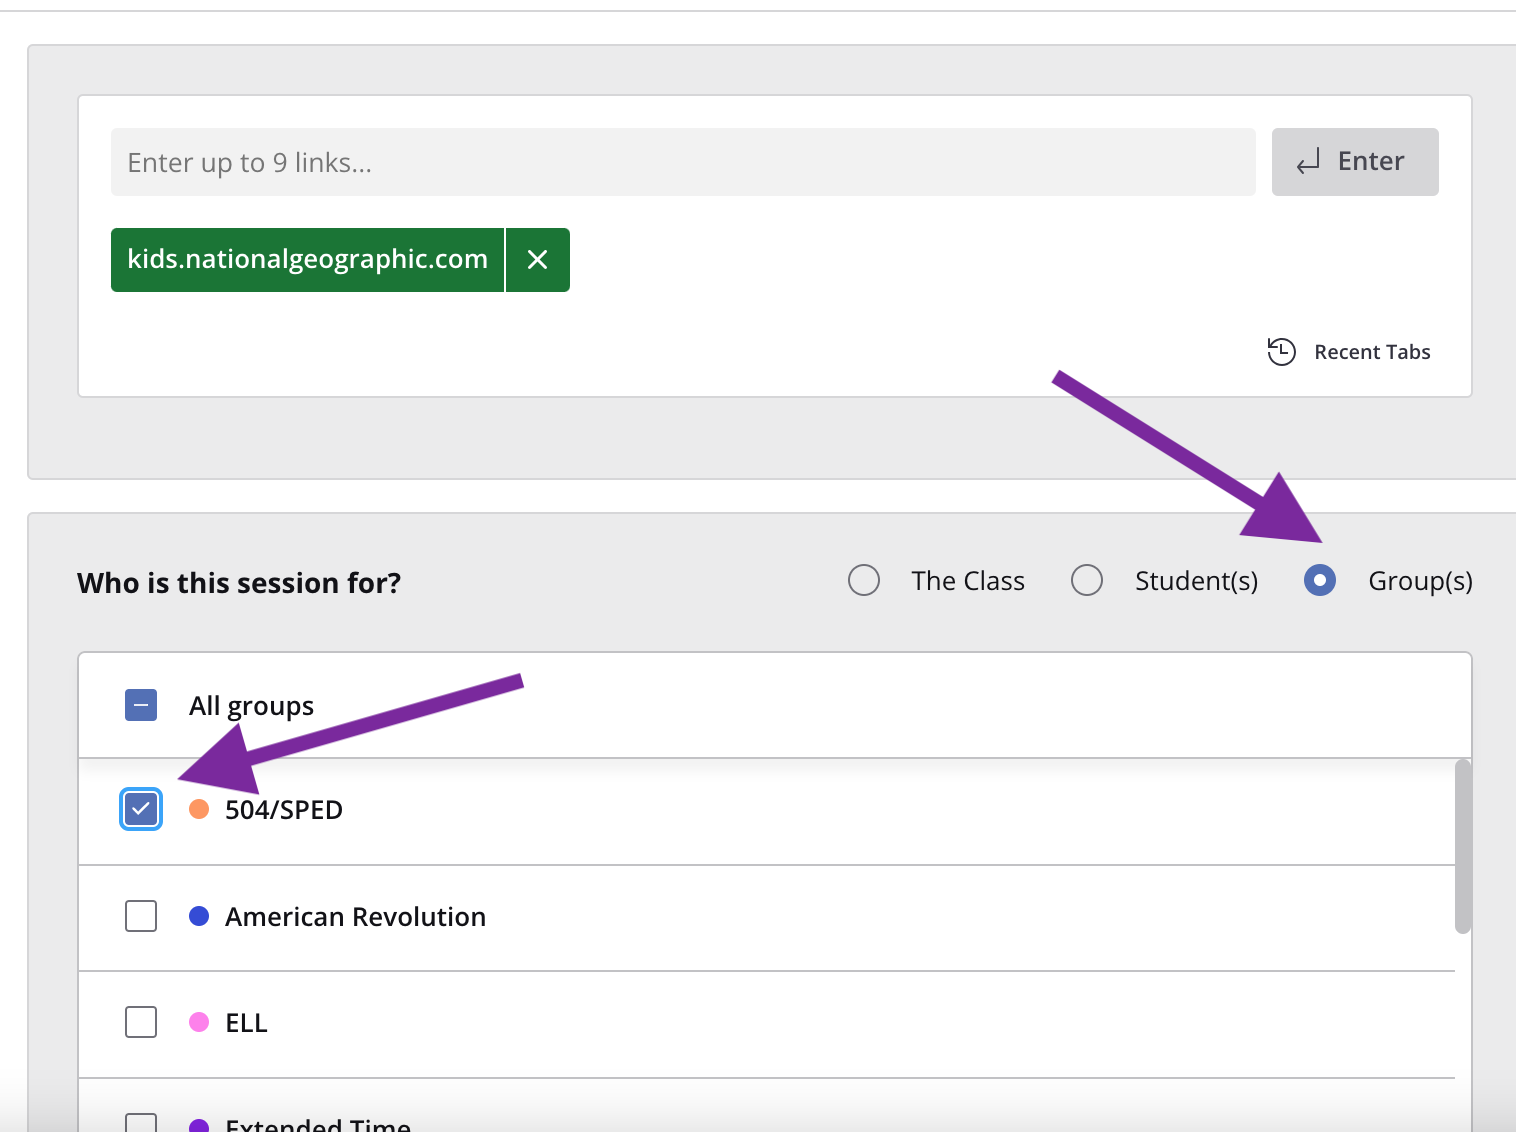This screenshot has height=1132, width=1516.
Task: Click the Recent Tabs clock icon
Action: coord(1281,352)
